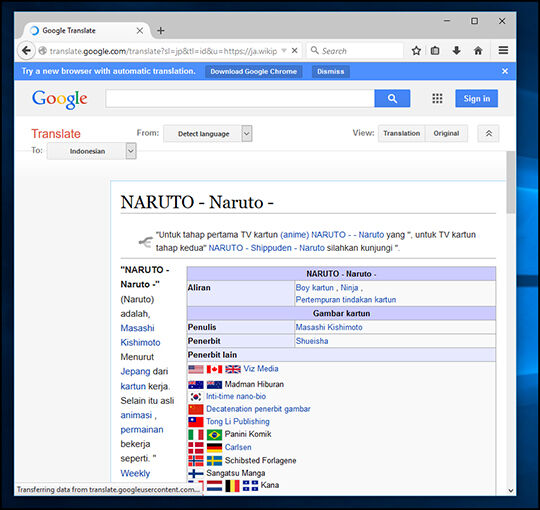Open the Weekly link
Viewport: 540px width, 510px height.
click(135, 473)
